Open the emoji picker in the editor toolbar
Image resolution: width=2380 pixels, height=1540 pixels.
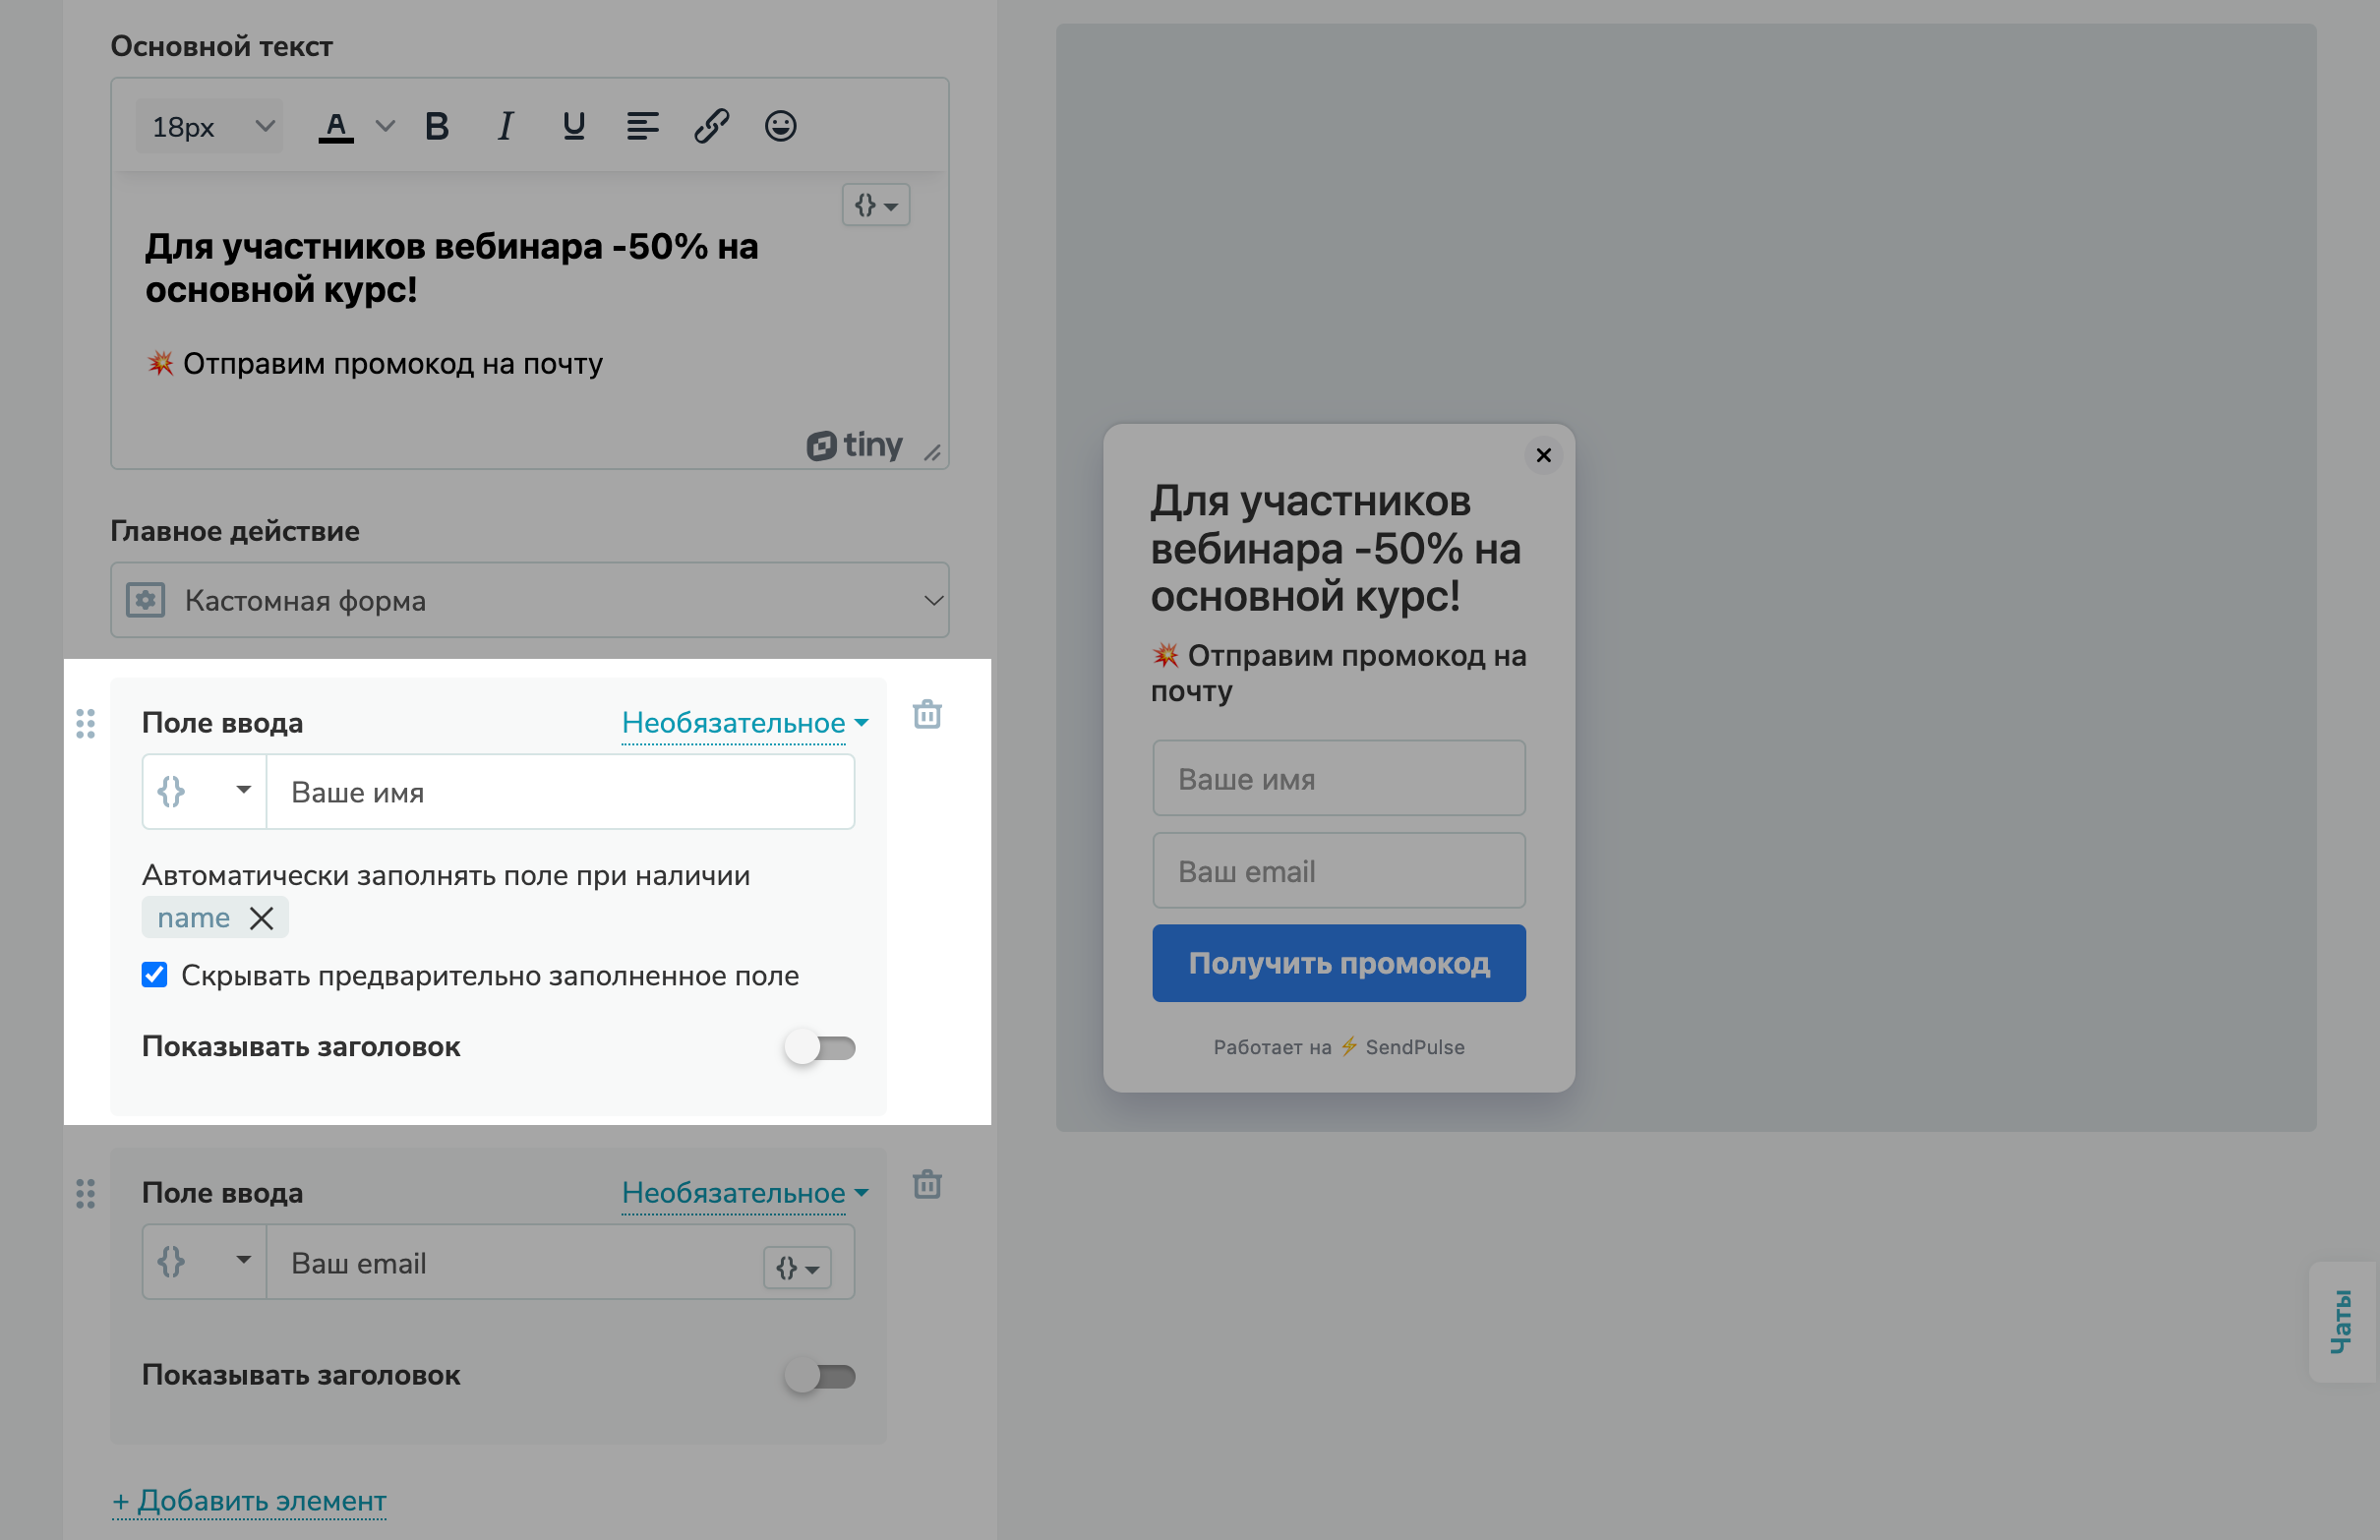point(780,125)
